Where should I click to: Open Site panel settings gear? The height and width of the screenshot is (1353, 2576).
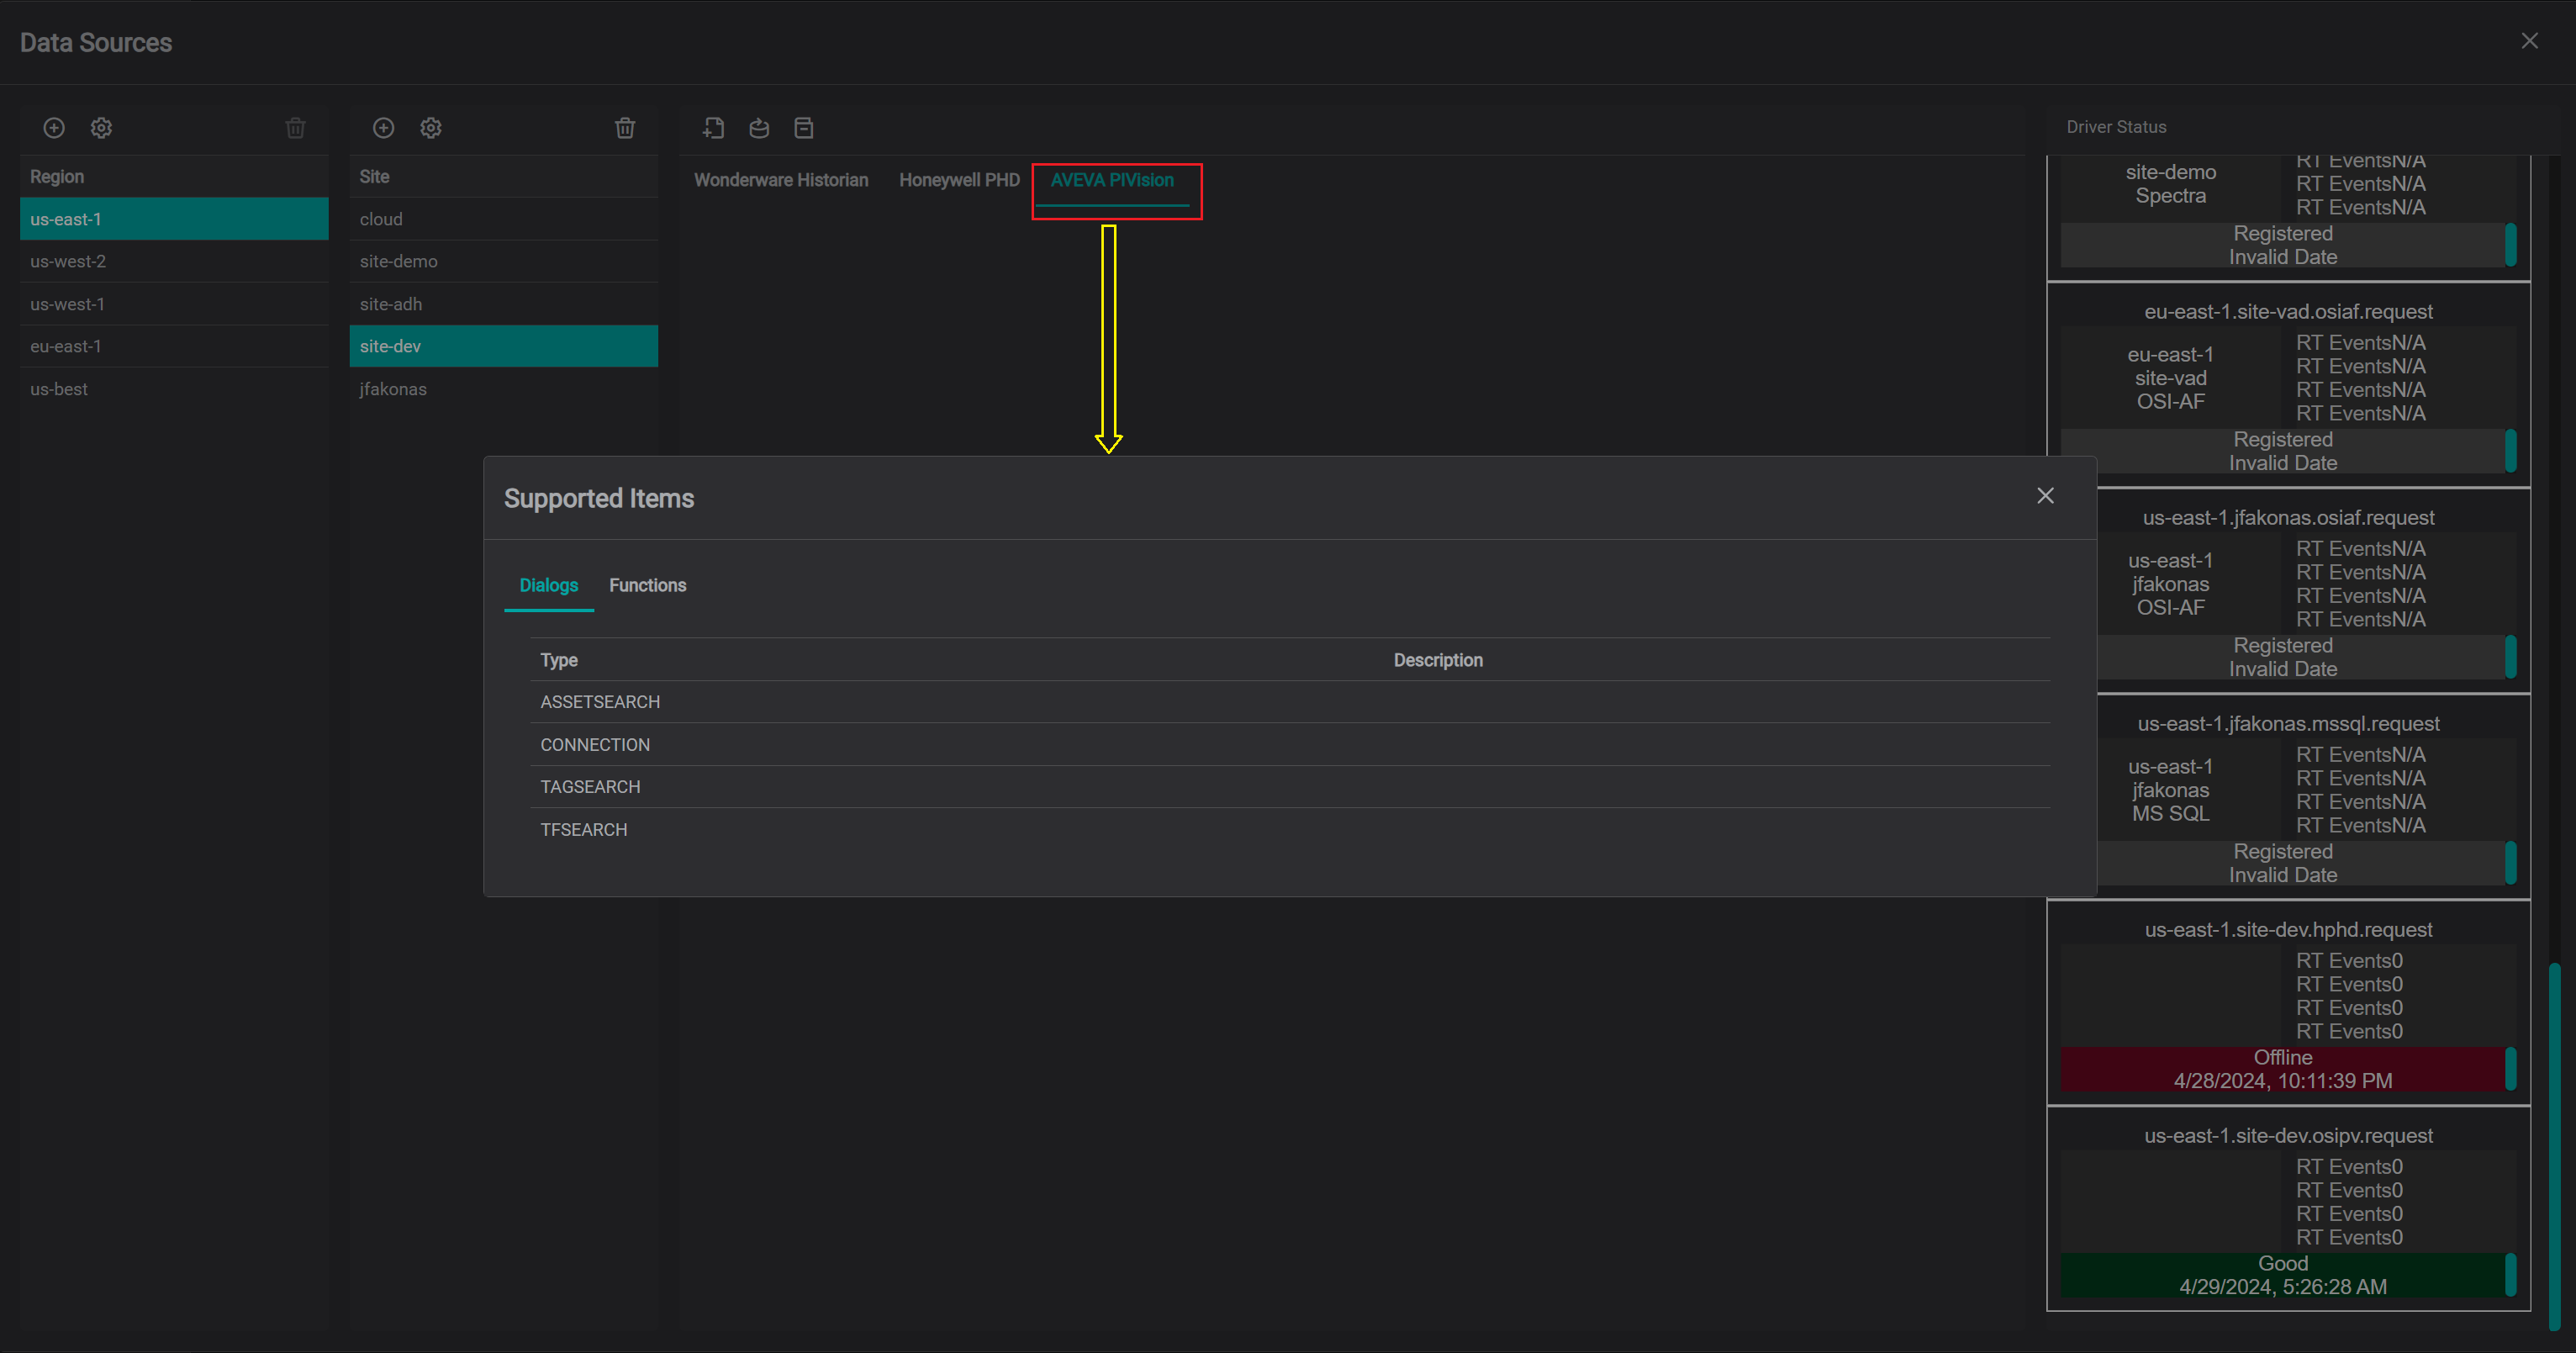click(x=431, y=128)
